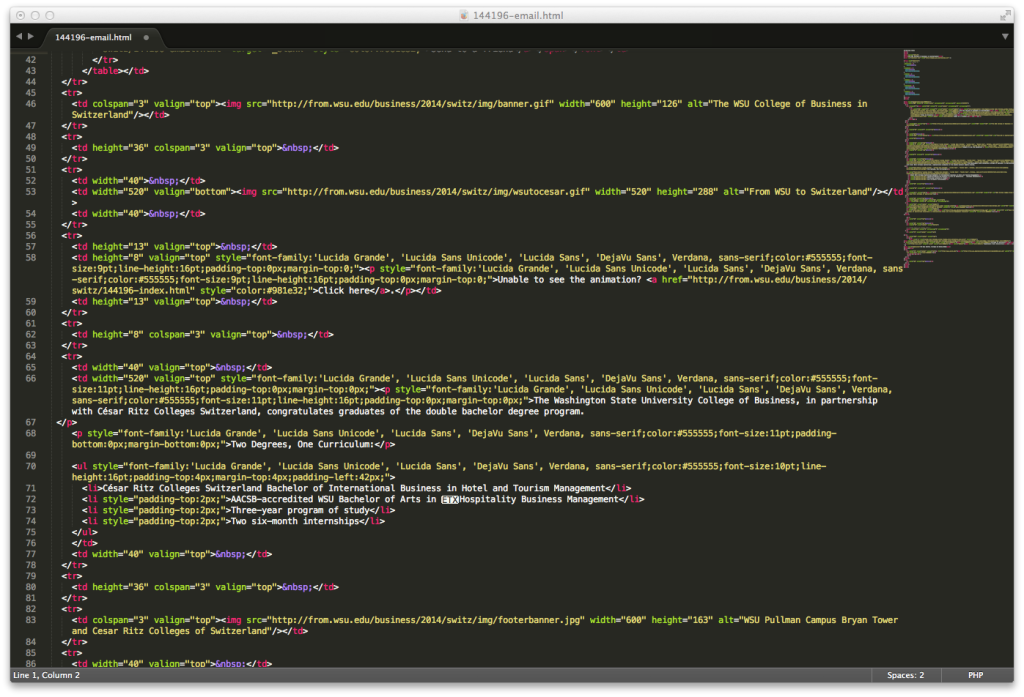Screen dimensions: 1024x697
Task: Click the closing </ul> tag on line 75
Action: coord(84,532)
